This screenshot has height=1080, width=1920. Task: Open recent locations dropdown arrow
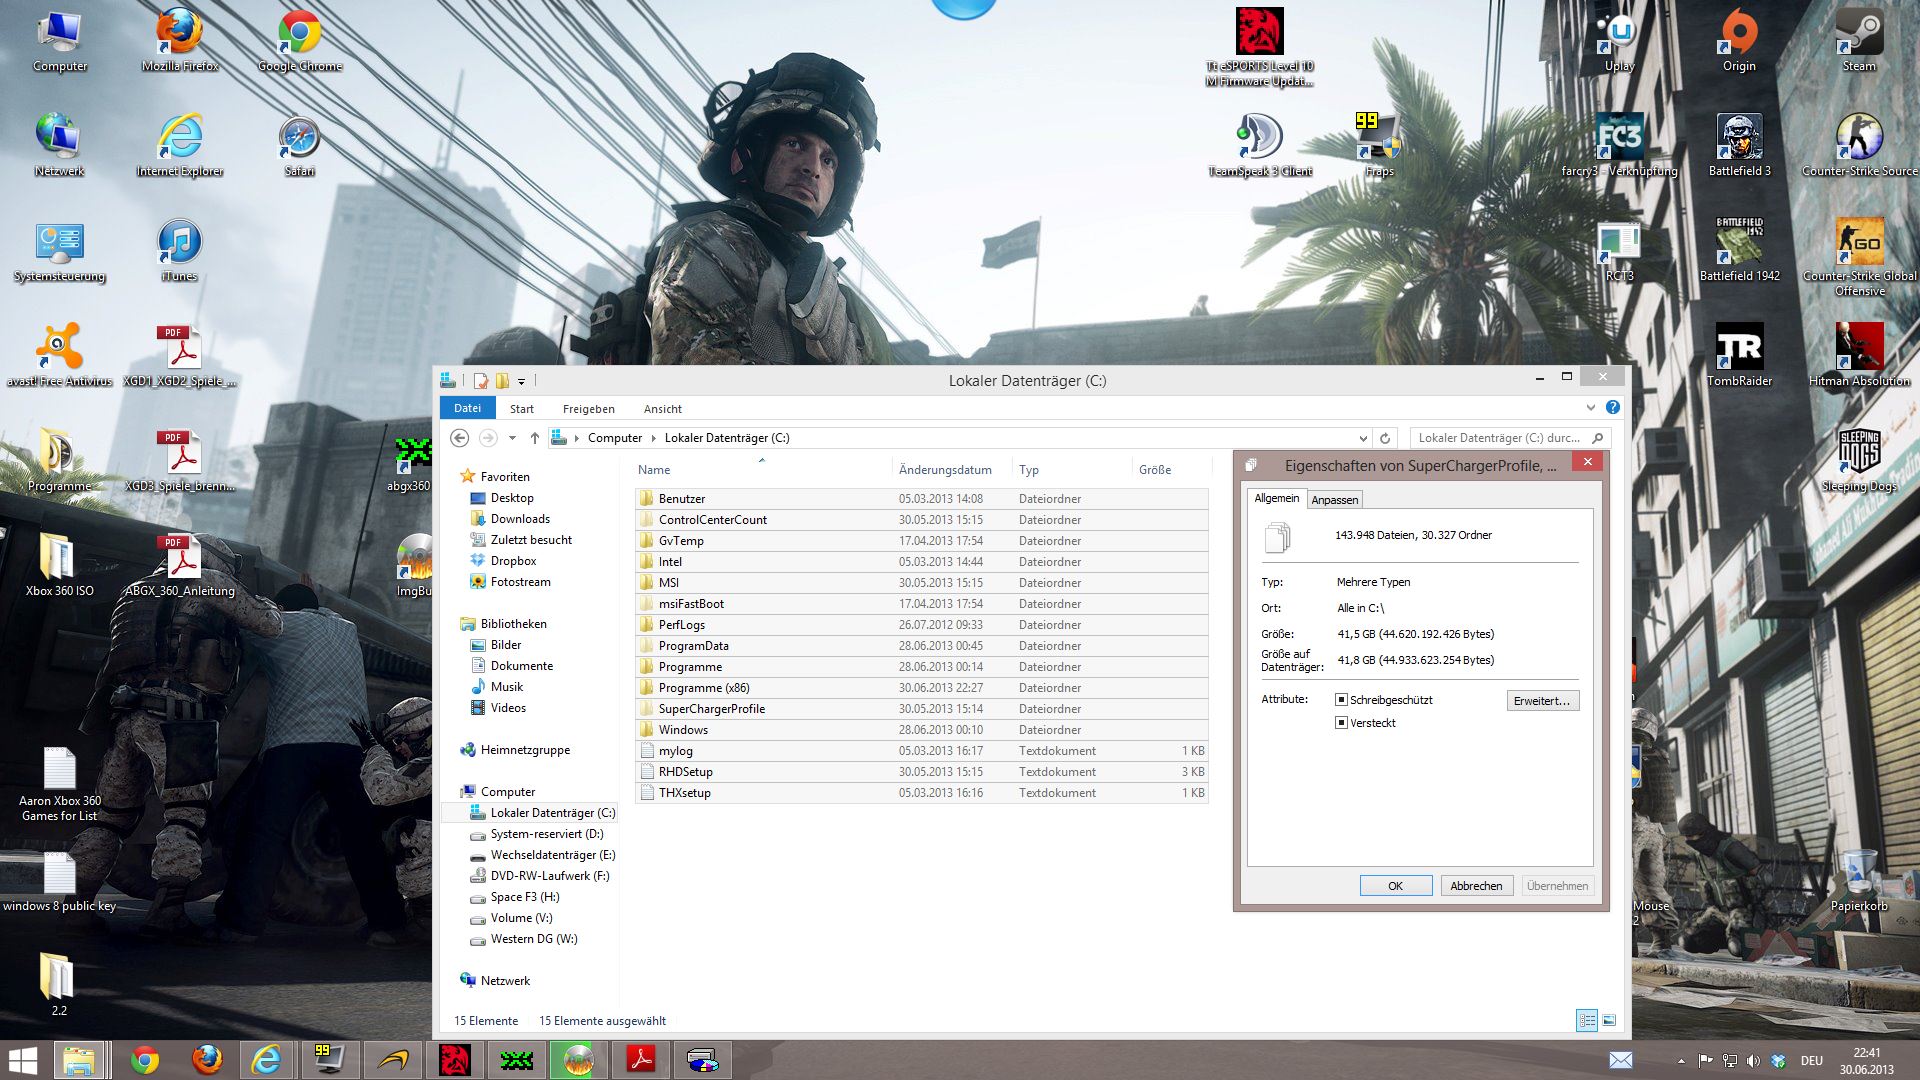click(x=512, y=438)
